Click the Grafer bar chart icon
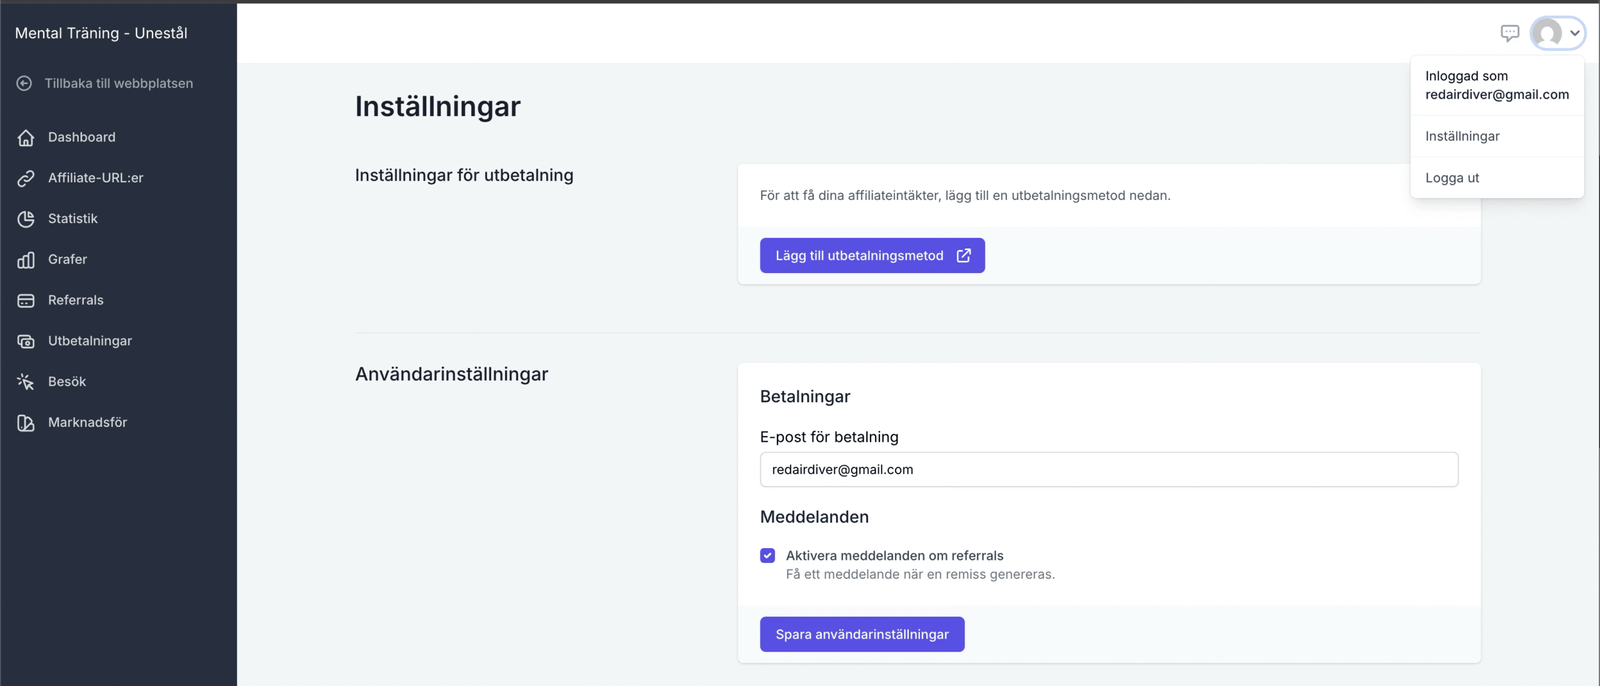 [26, 260]
